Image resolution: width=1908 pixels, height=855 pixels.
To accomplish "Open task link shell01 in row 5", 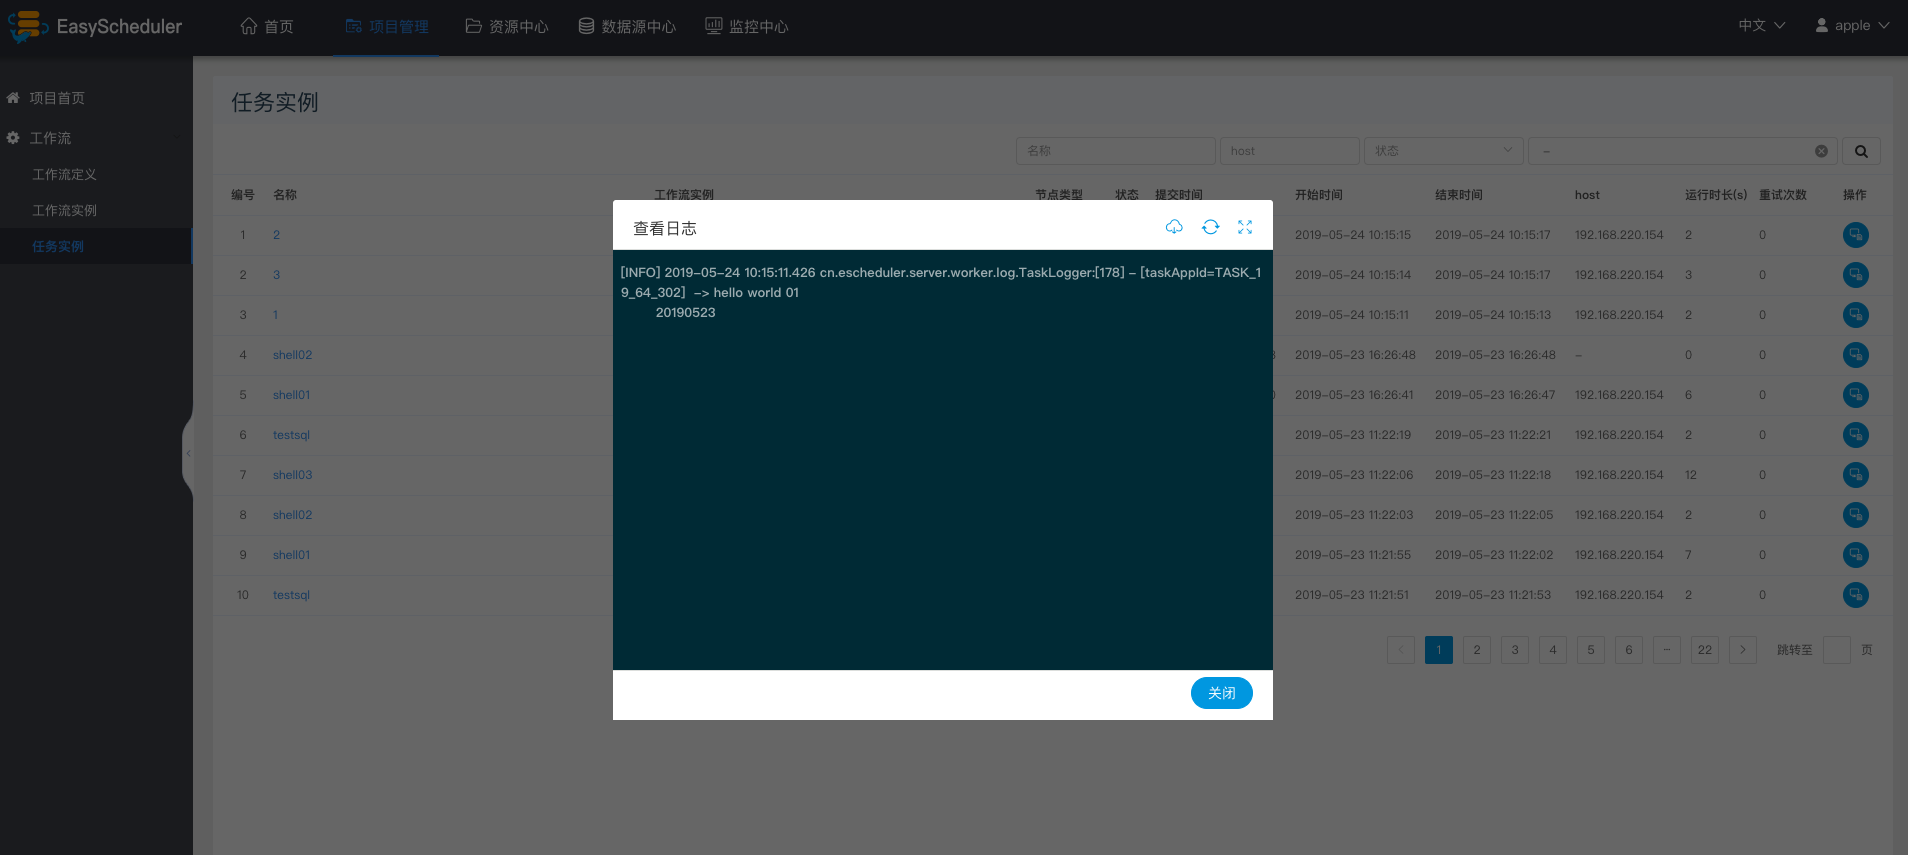I will pyautogui.click(x=291, y=395).
